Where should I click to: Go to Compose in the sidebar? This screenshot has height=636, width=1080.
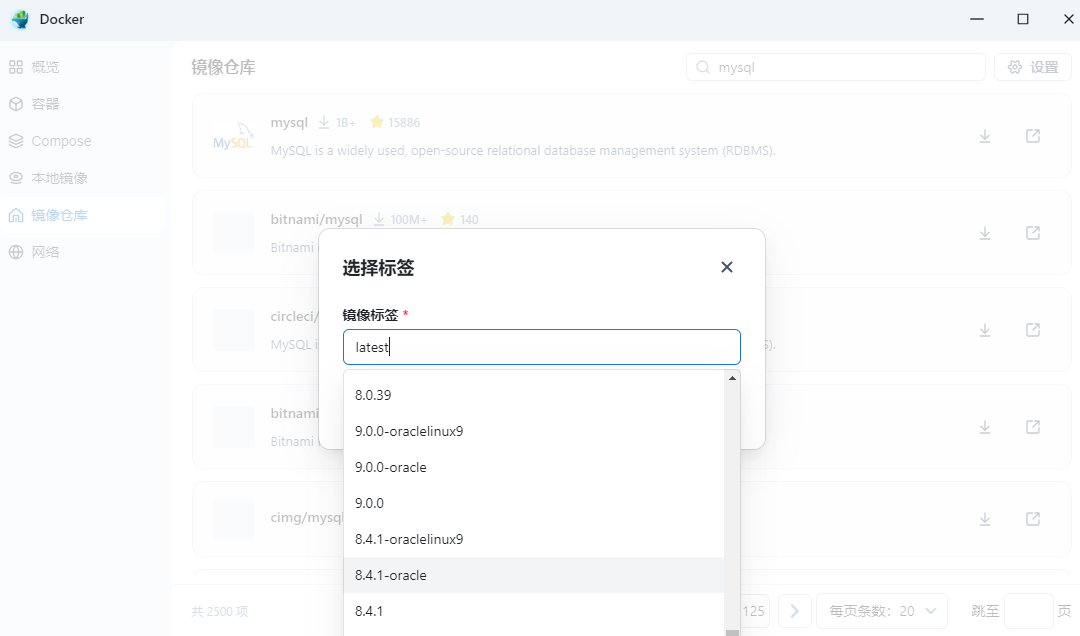(81, 141)
